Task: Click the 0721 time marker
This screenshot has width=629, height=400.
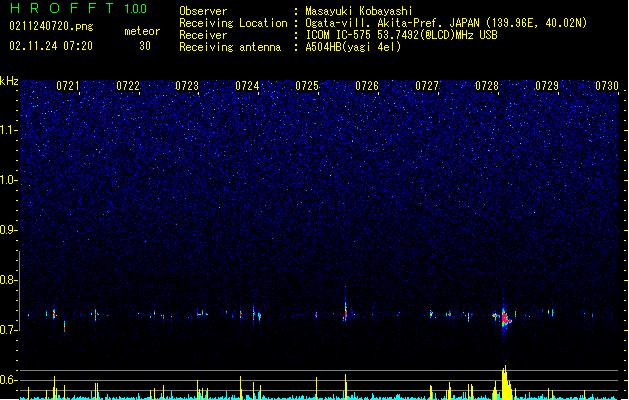Action: [67, 86]
